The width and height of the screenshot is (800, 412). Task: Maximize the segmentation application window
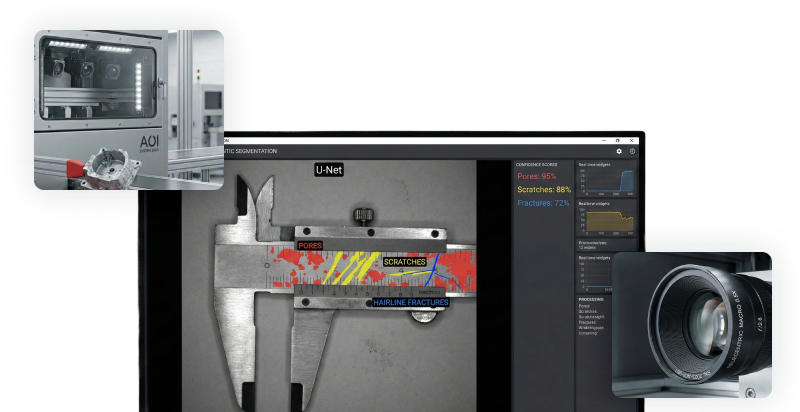617,140
